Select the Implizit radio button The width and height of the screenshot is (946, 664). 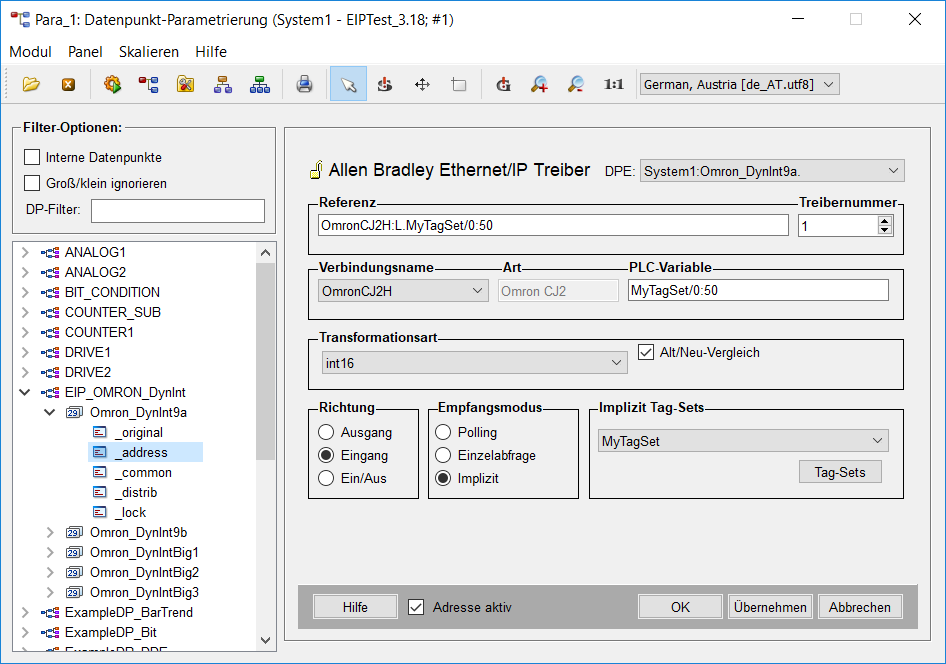[443, 478]
